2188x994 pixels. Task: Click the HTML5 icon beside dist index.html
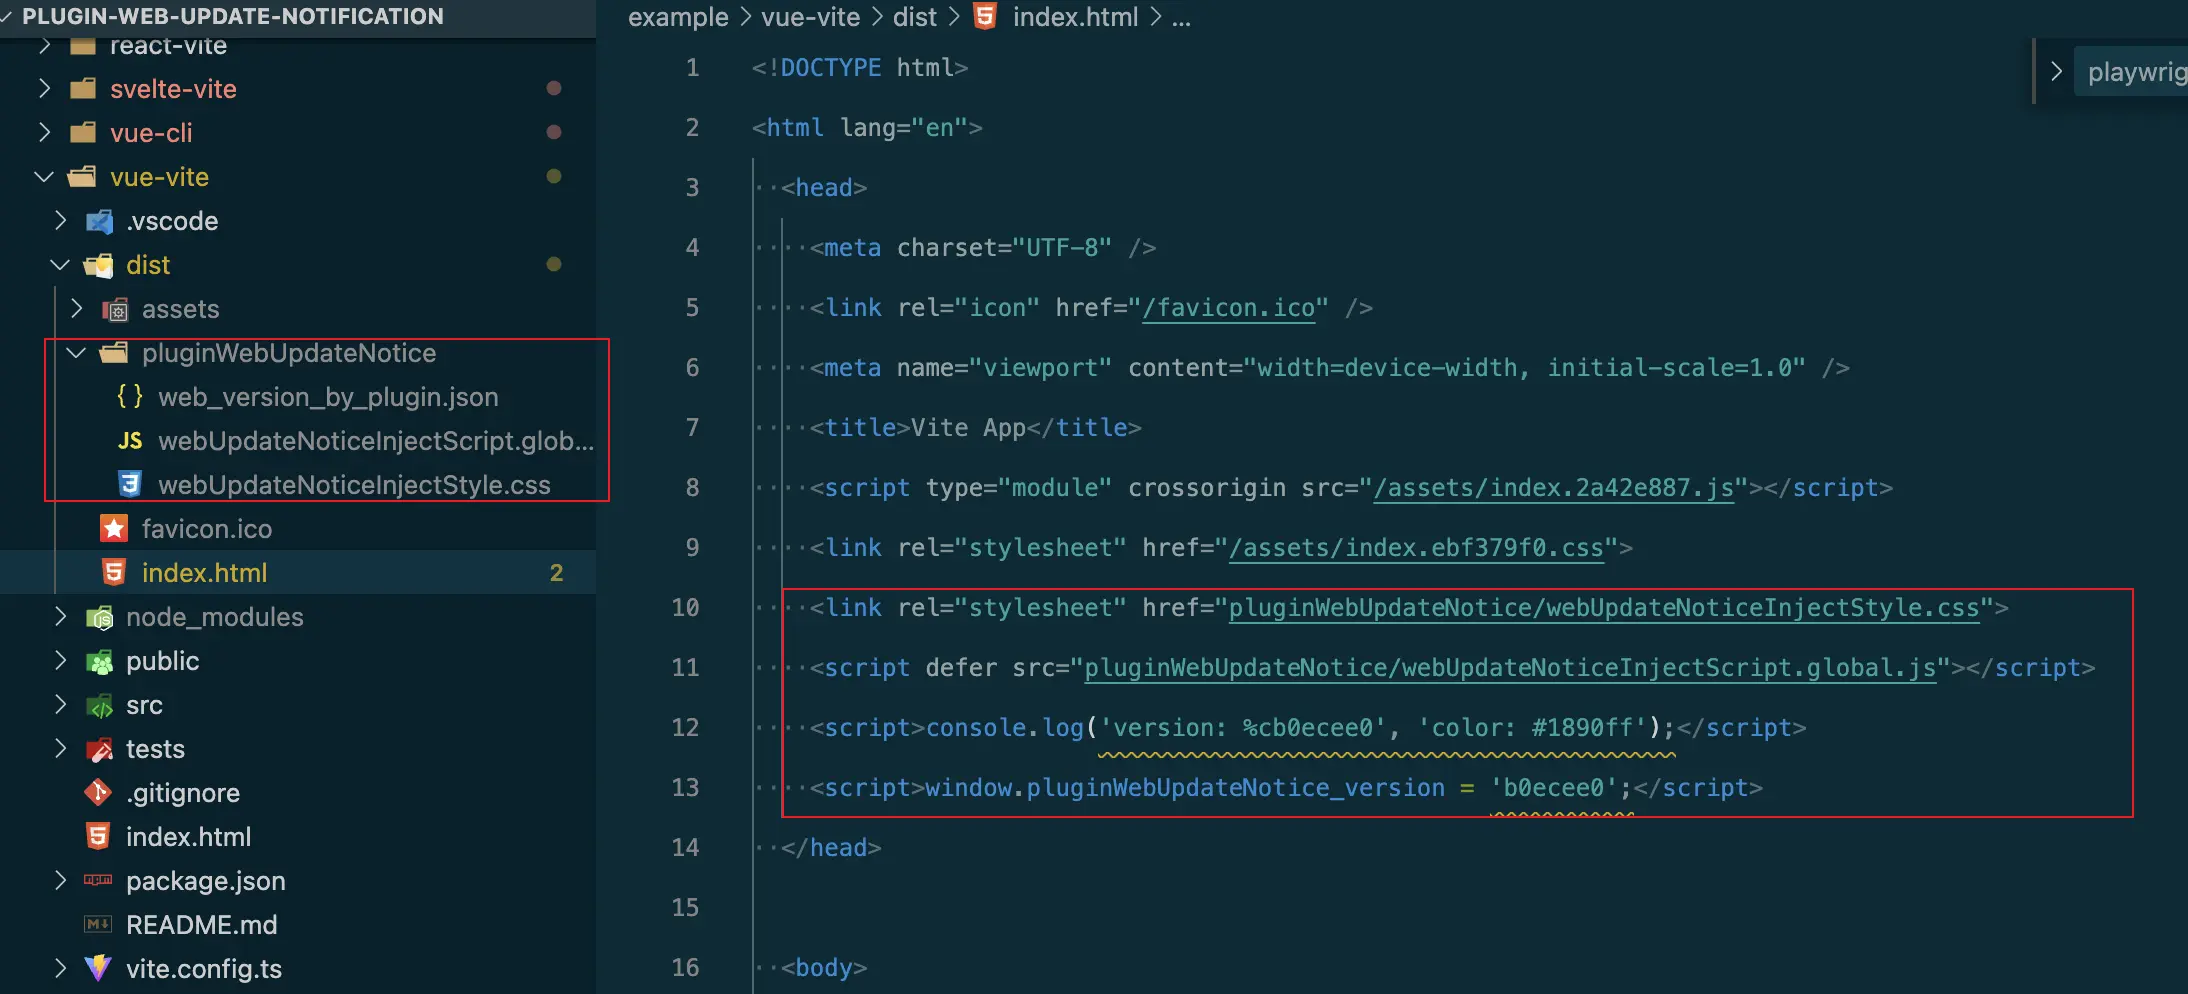tap(114, 573)
